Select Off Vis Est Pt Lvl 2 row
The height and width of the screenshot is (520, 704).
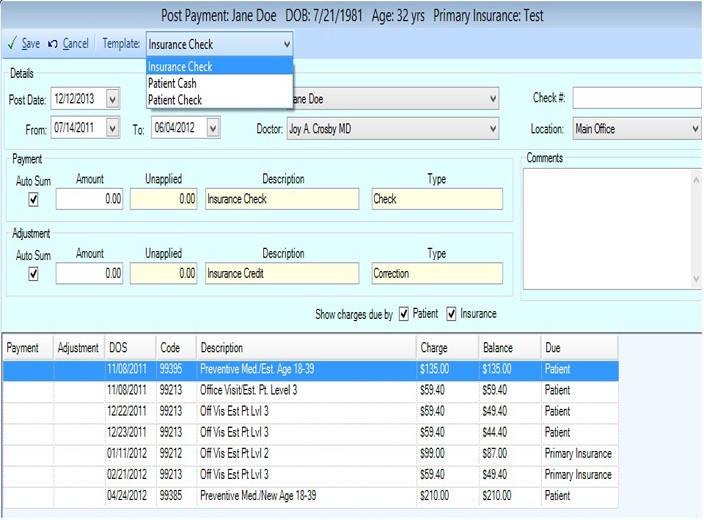click(311, 454)
